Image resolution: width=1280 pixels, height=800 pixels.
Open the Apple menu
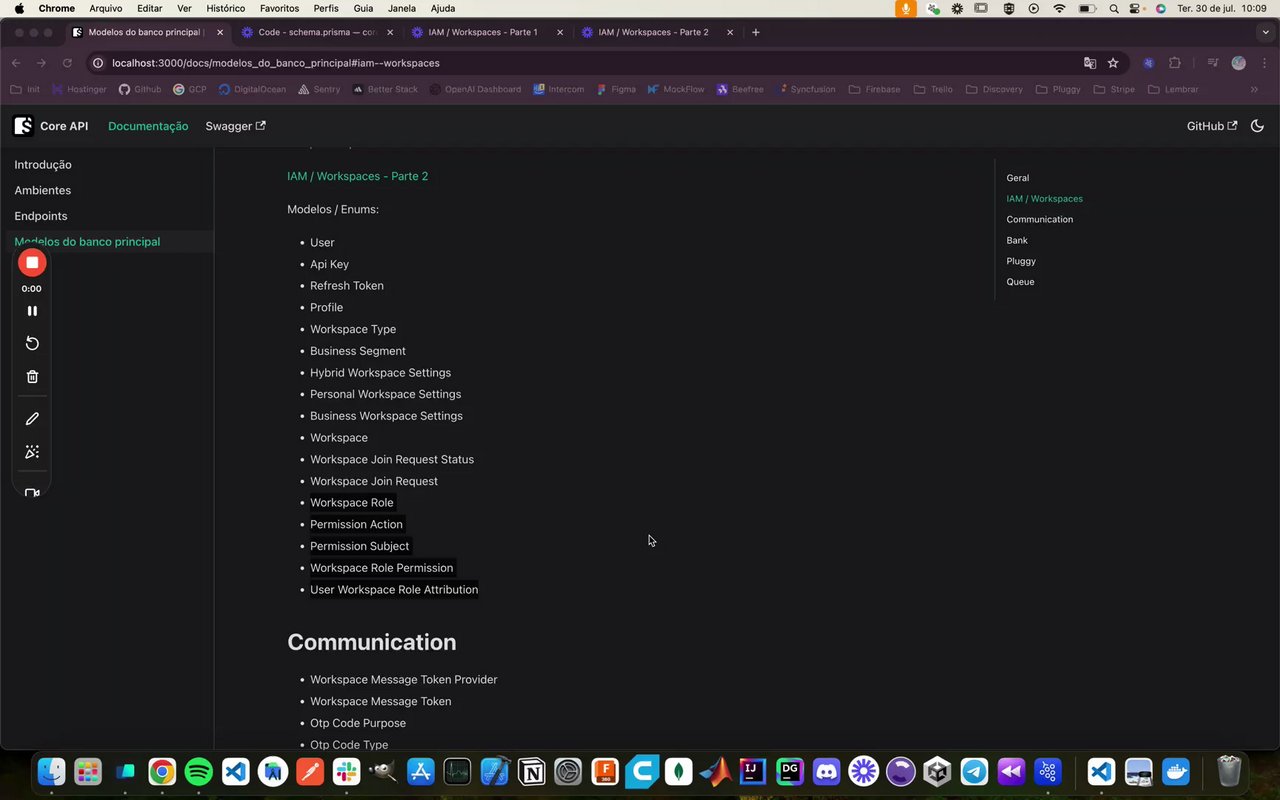tap(18, 8)
